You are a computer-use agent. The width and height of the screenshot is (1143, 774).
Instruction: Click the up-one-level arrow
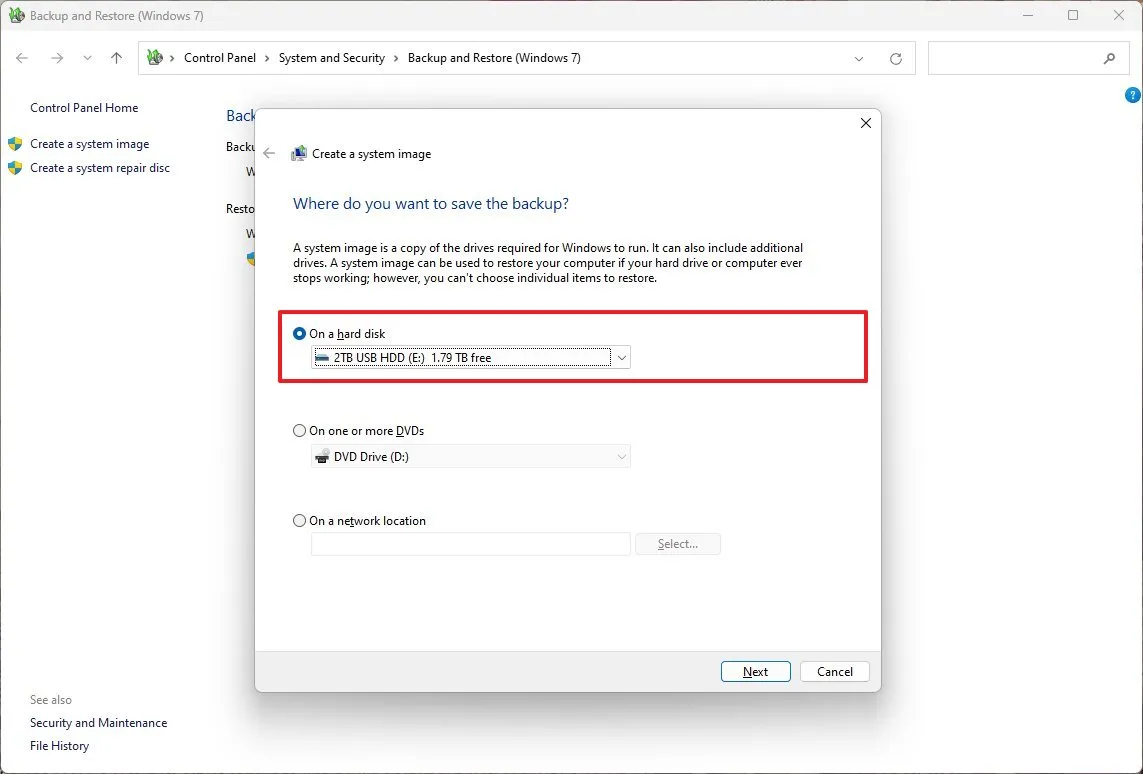click(116, 57)
